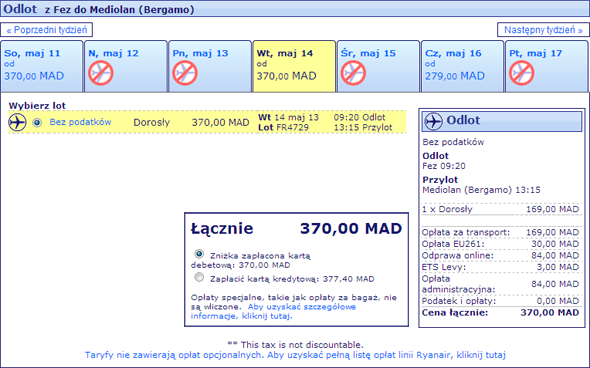590x368 pixels.
Task: Select the highlighted Wt, maj 14 tab
Action: pos(294,66)
